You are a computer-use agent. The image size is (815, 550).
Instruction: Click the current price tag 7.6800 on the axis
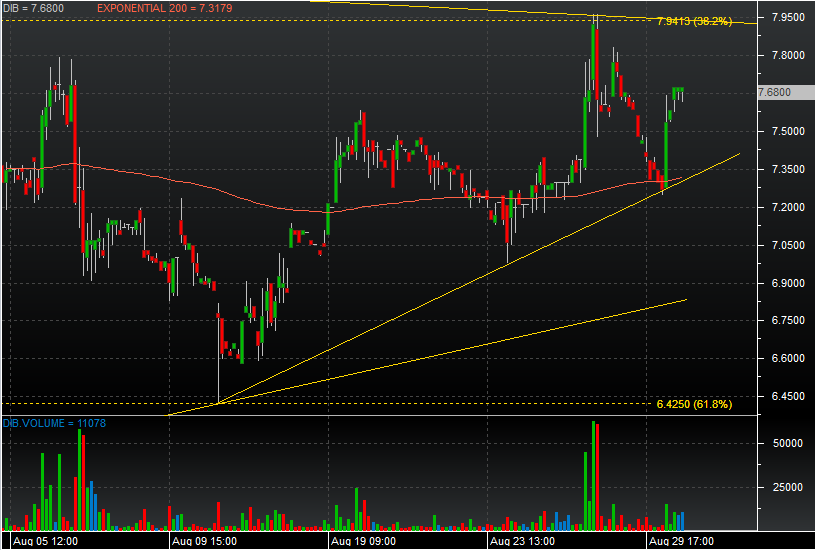click(x=775, y=92)
